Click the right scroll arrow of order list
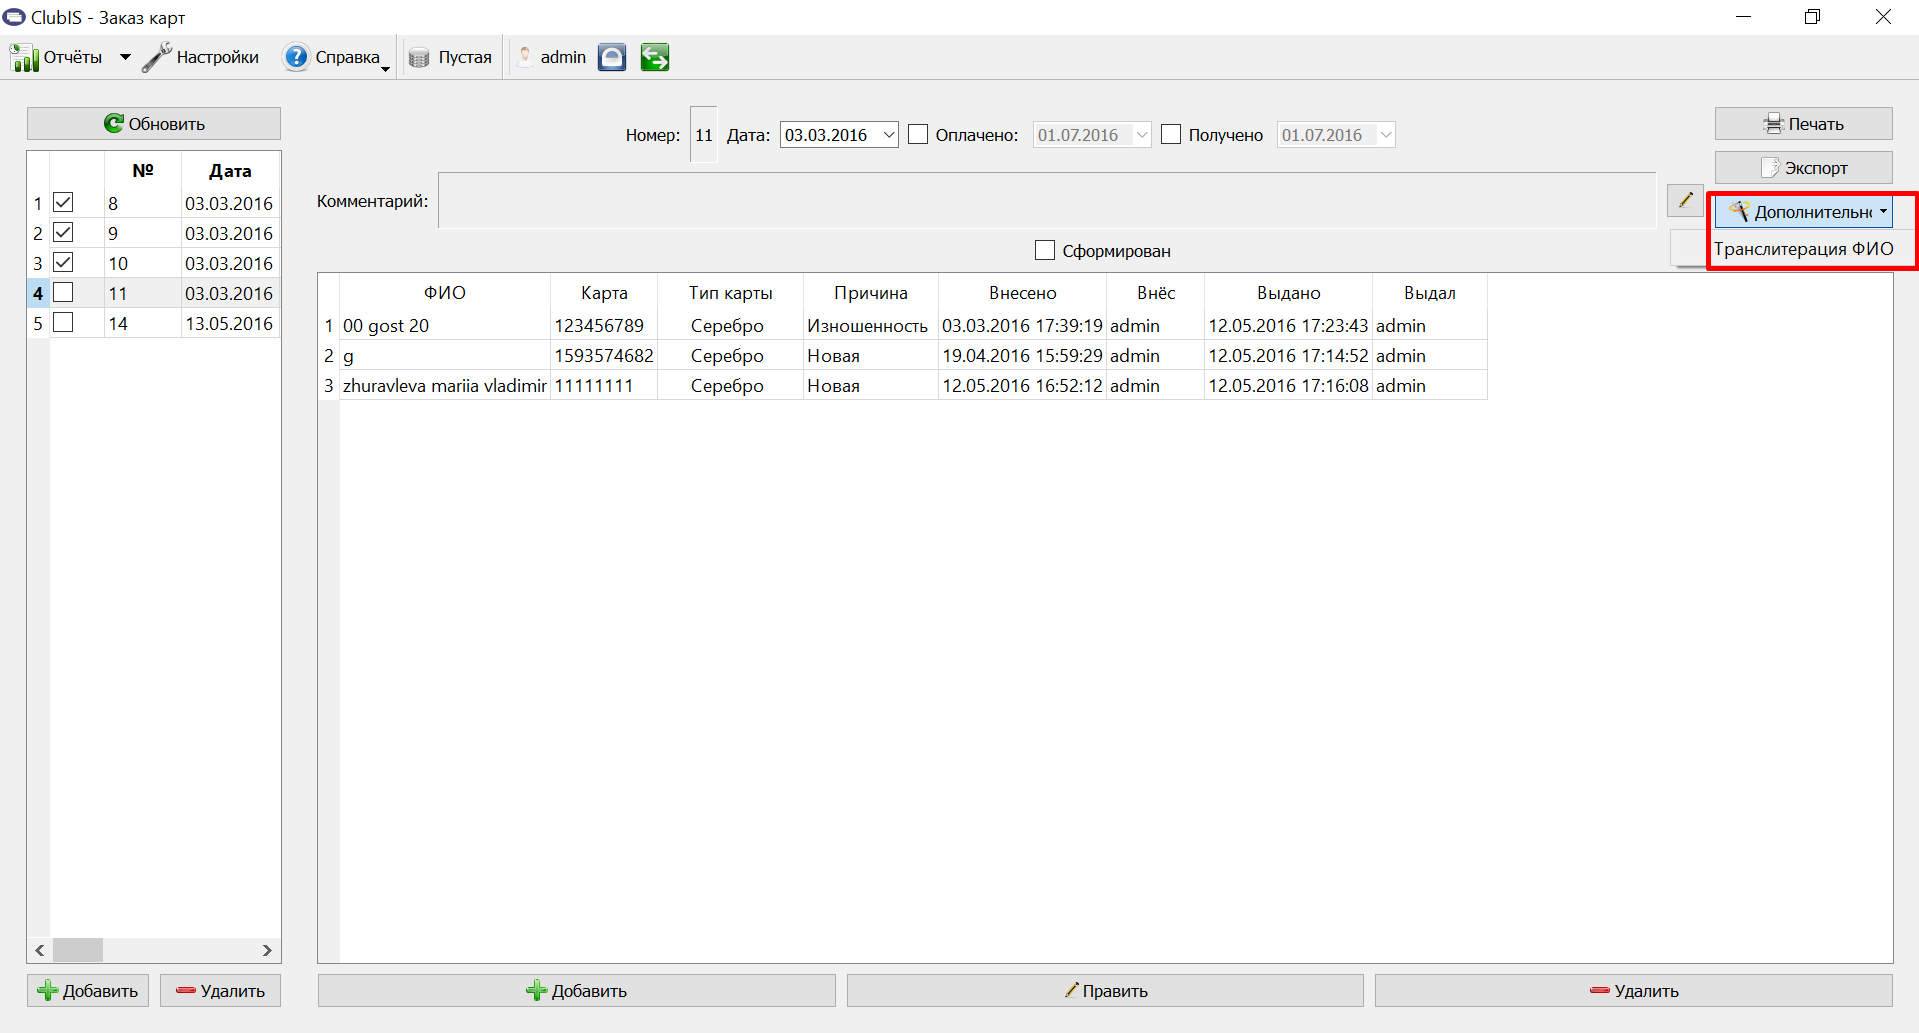 [x=267, y=950]
